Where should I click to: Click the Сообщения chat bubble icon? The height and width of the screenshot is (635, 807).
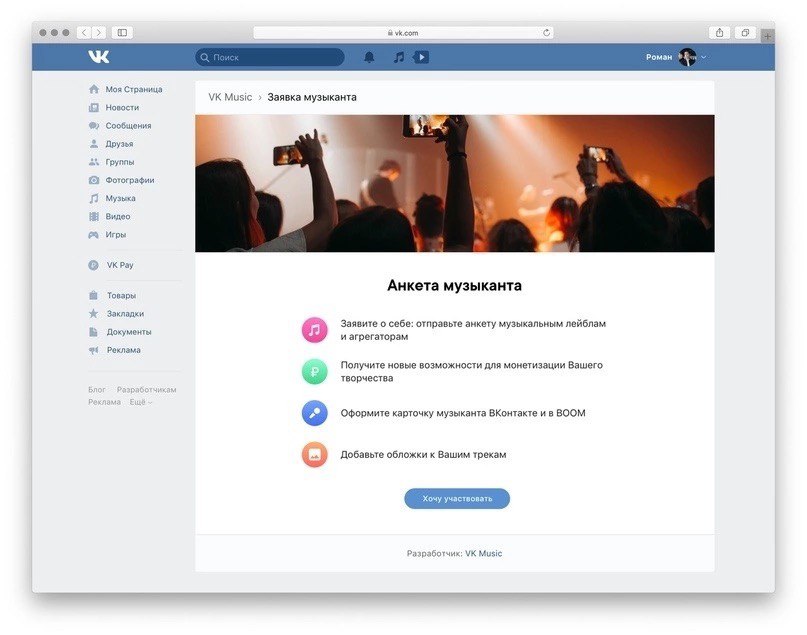(x=94, y=126)
